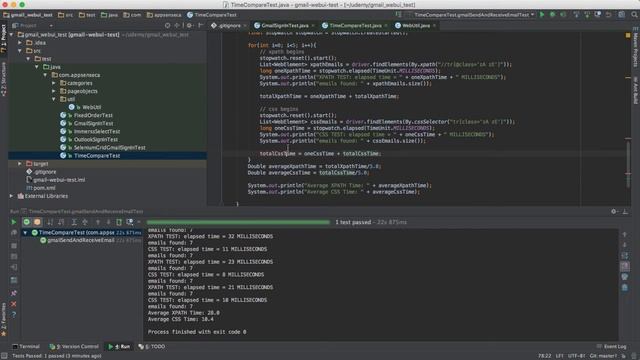Click the red X close icon in Run sidebar
The width and height of the screenshot is (640, 360).
(13, 304)
